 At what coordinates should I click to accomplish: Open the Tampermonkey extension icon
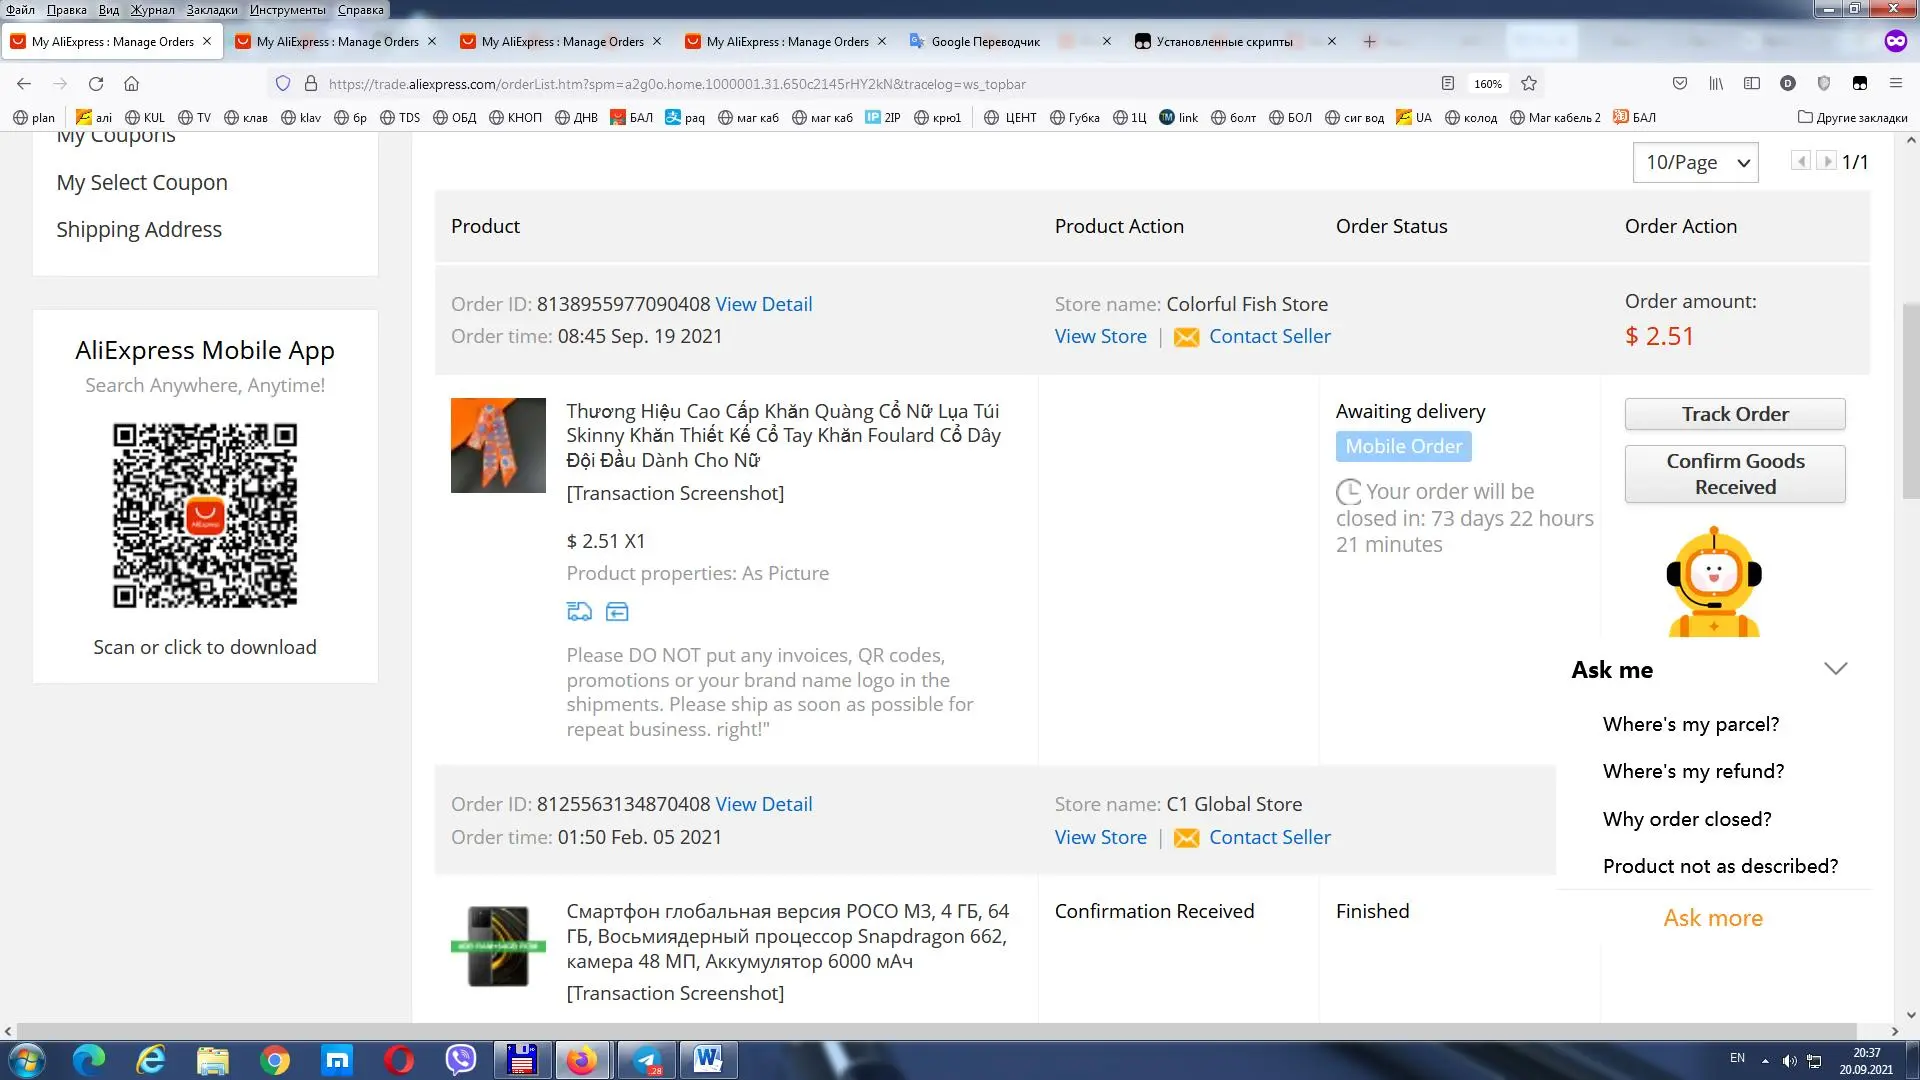point(1860,84)
